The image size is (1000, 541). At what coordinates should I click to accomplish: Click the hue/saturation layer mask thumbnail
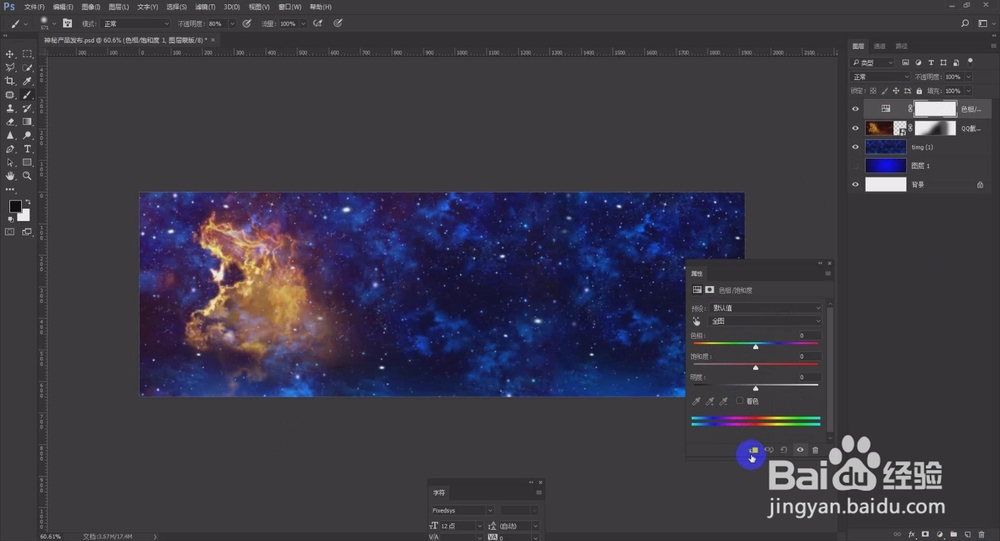pos(936,109)
